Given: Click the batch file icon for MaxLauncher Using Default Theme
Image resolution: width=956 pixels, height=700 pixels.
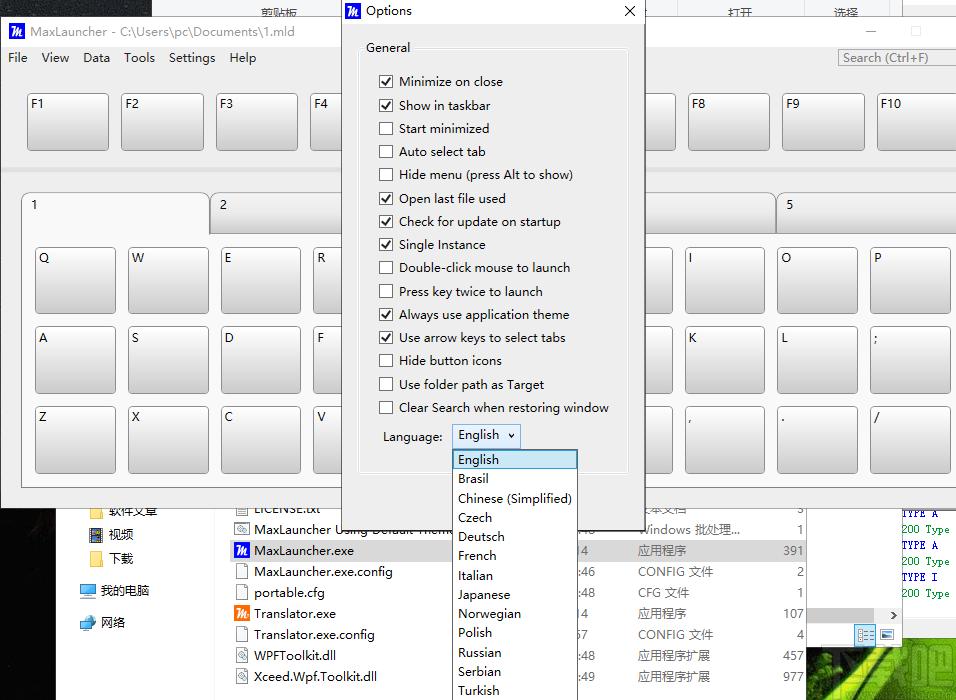Looking at the screenshot, I should (x=242, y=529).
